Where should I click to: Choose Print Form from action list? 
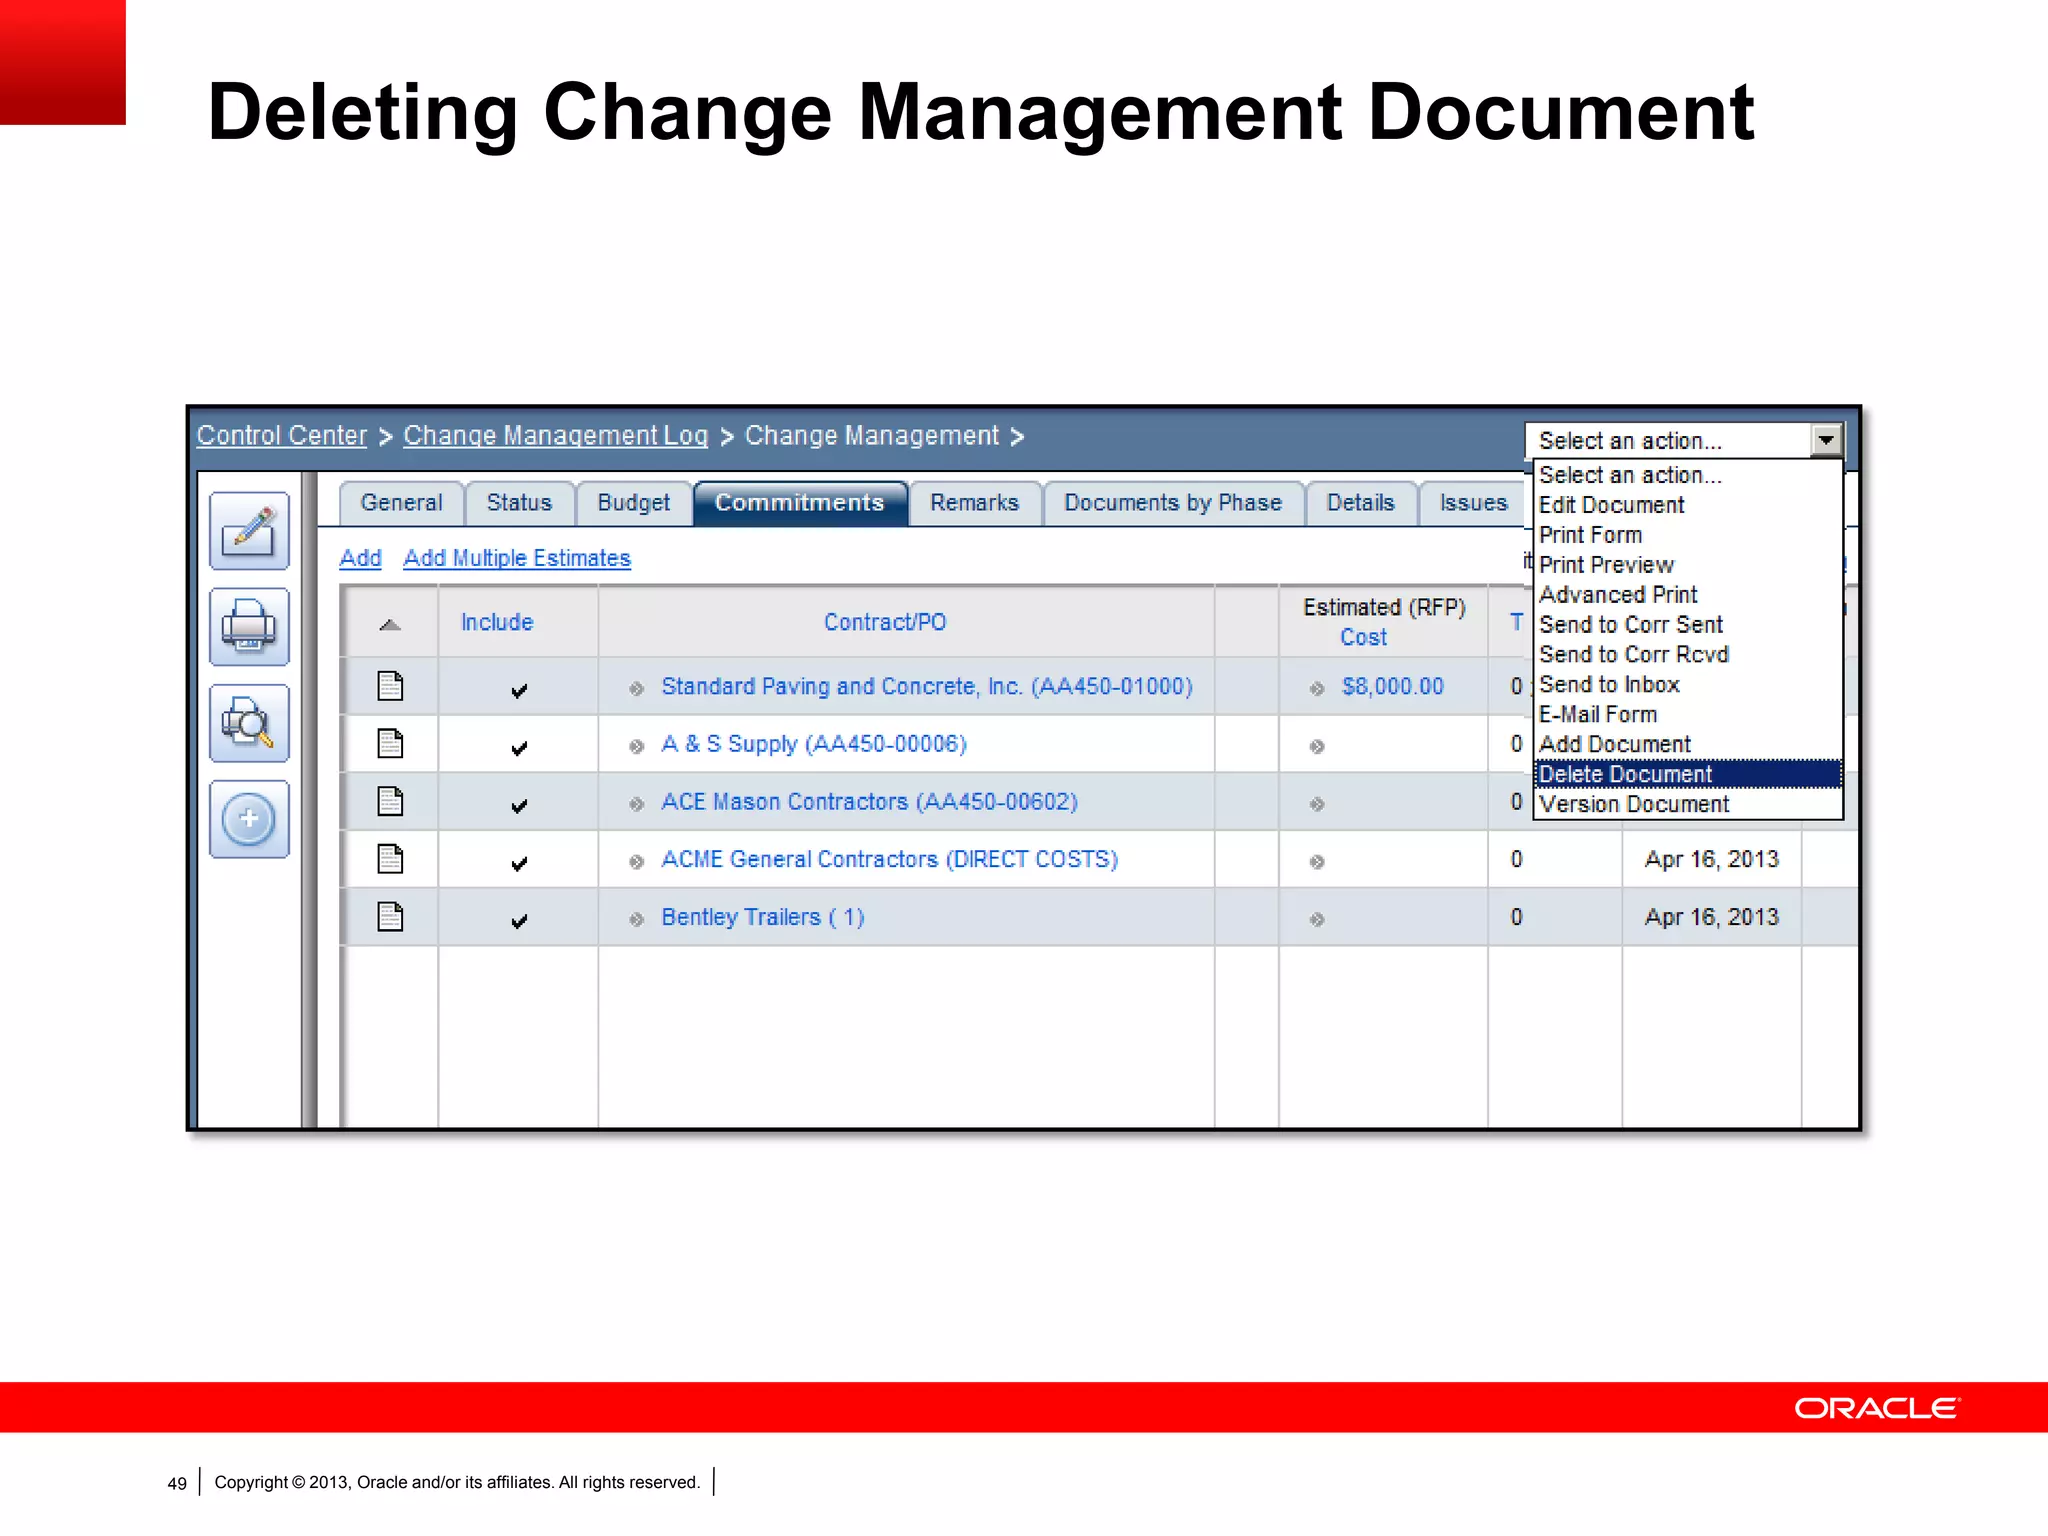pyautogui.click(x=1688, y=535)
